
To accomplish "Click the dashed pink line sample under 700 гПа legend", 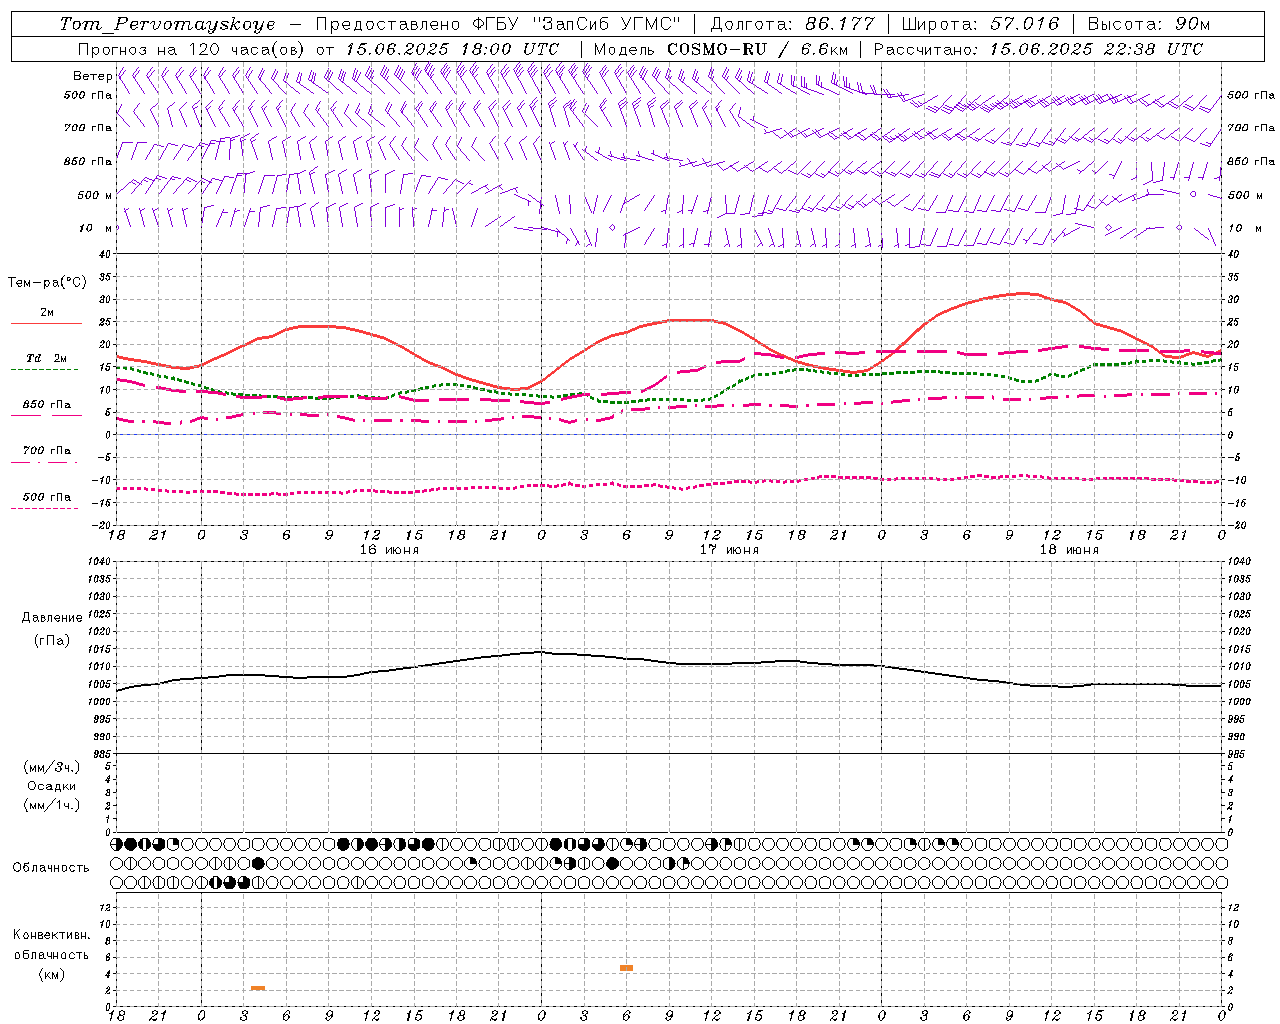I will pos(45,462).
